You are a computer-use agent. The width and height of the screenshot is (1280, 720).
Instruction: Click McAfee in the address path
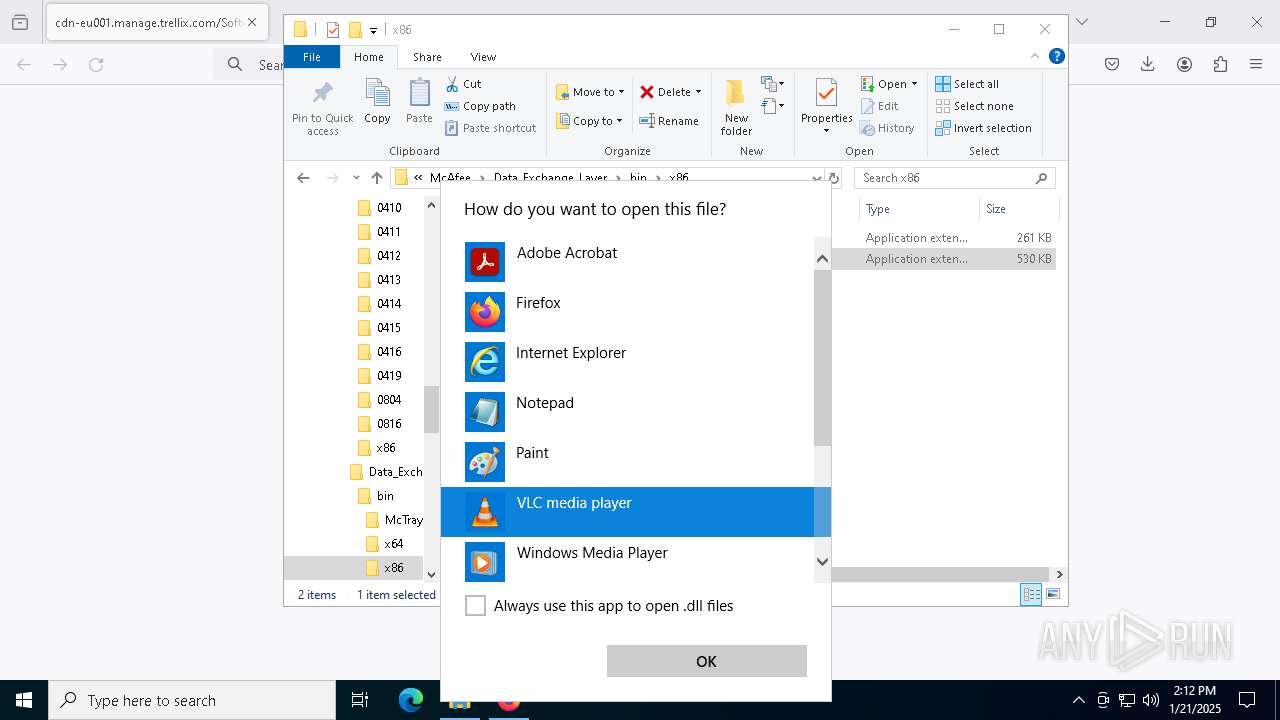click(450, 178)
